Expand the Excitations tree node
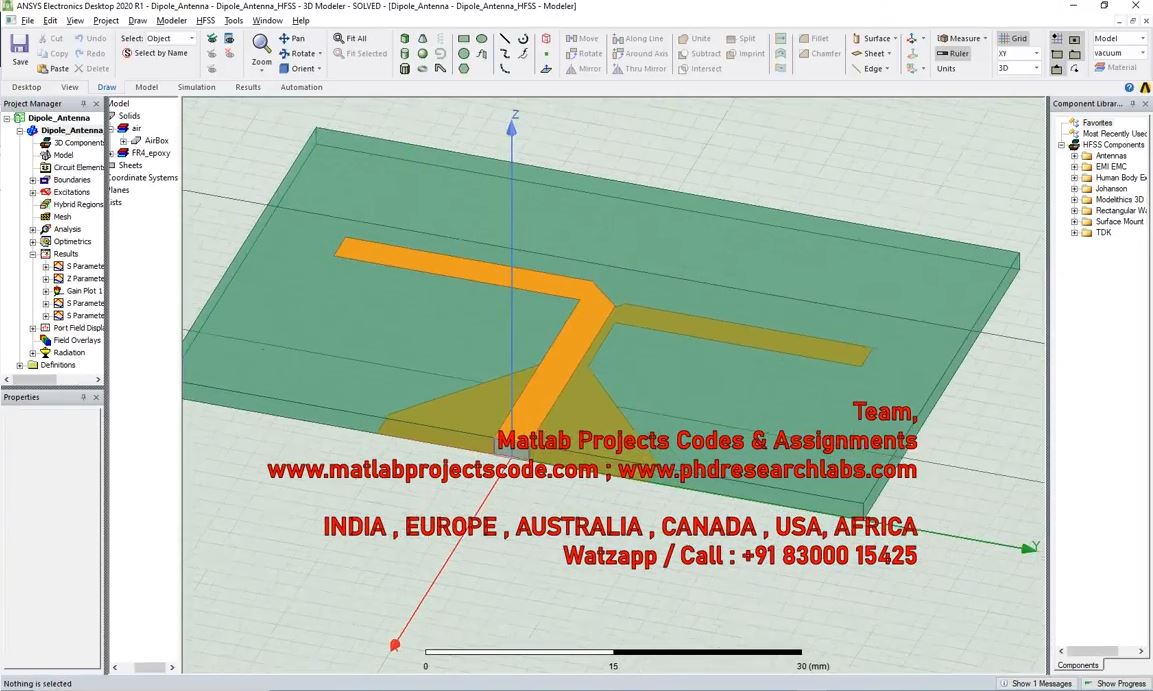 click(33, 192)
